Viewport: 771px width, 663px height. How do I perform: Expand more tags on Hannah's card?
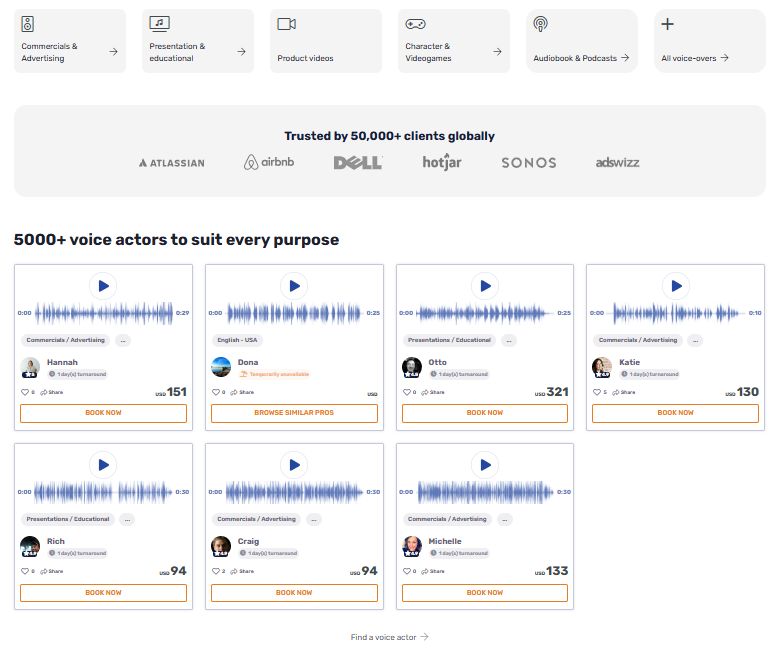click(123, 340)
